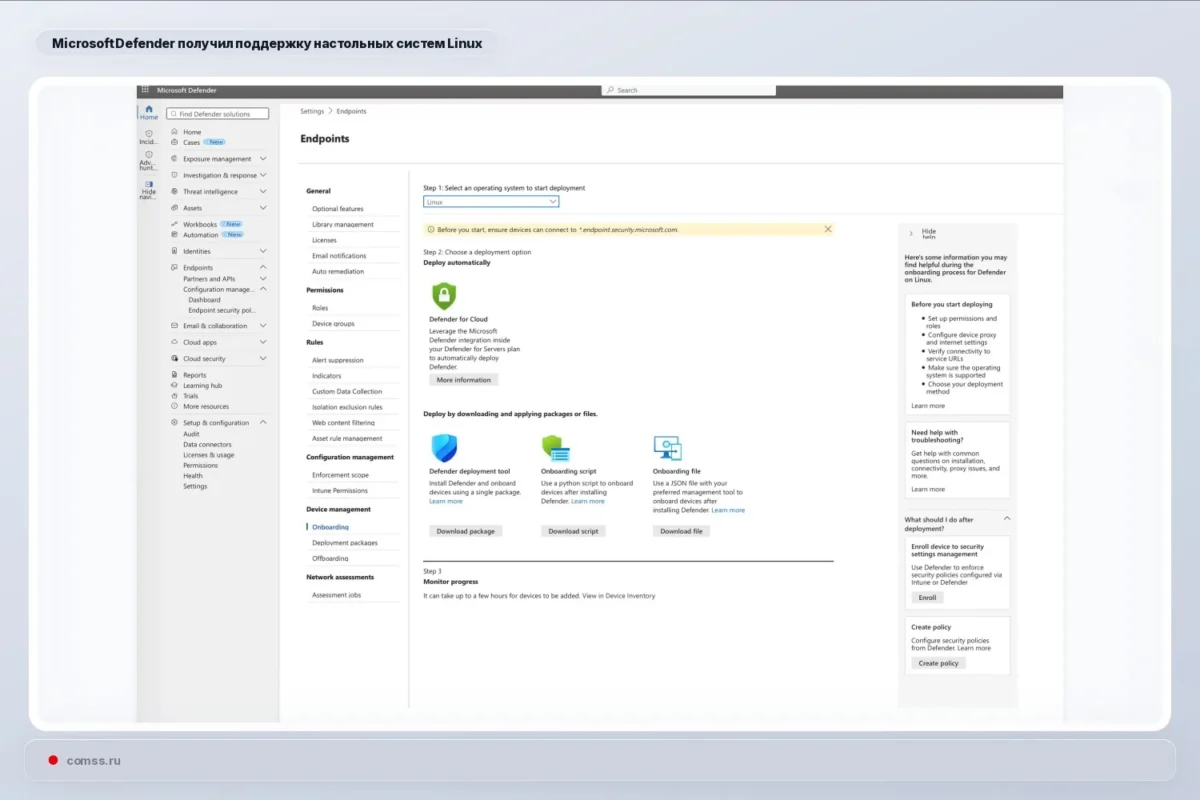Click the Download file button
Screen dimensions: 1200x800
point(682,531)
